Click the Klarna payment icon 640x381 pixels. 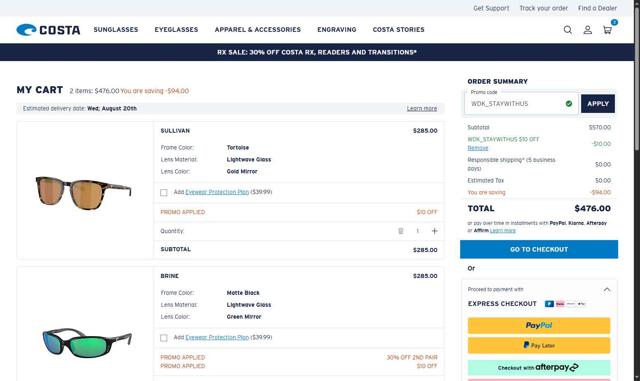click(x=560, y=304)
